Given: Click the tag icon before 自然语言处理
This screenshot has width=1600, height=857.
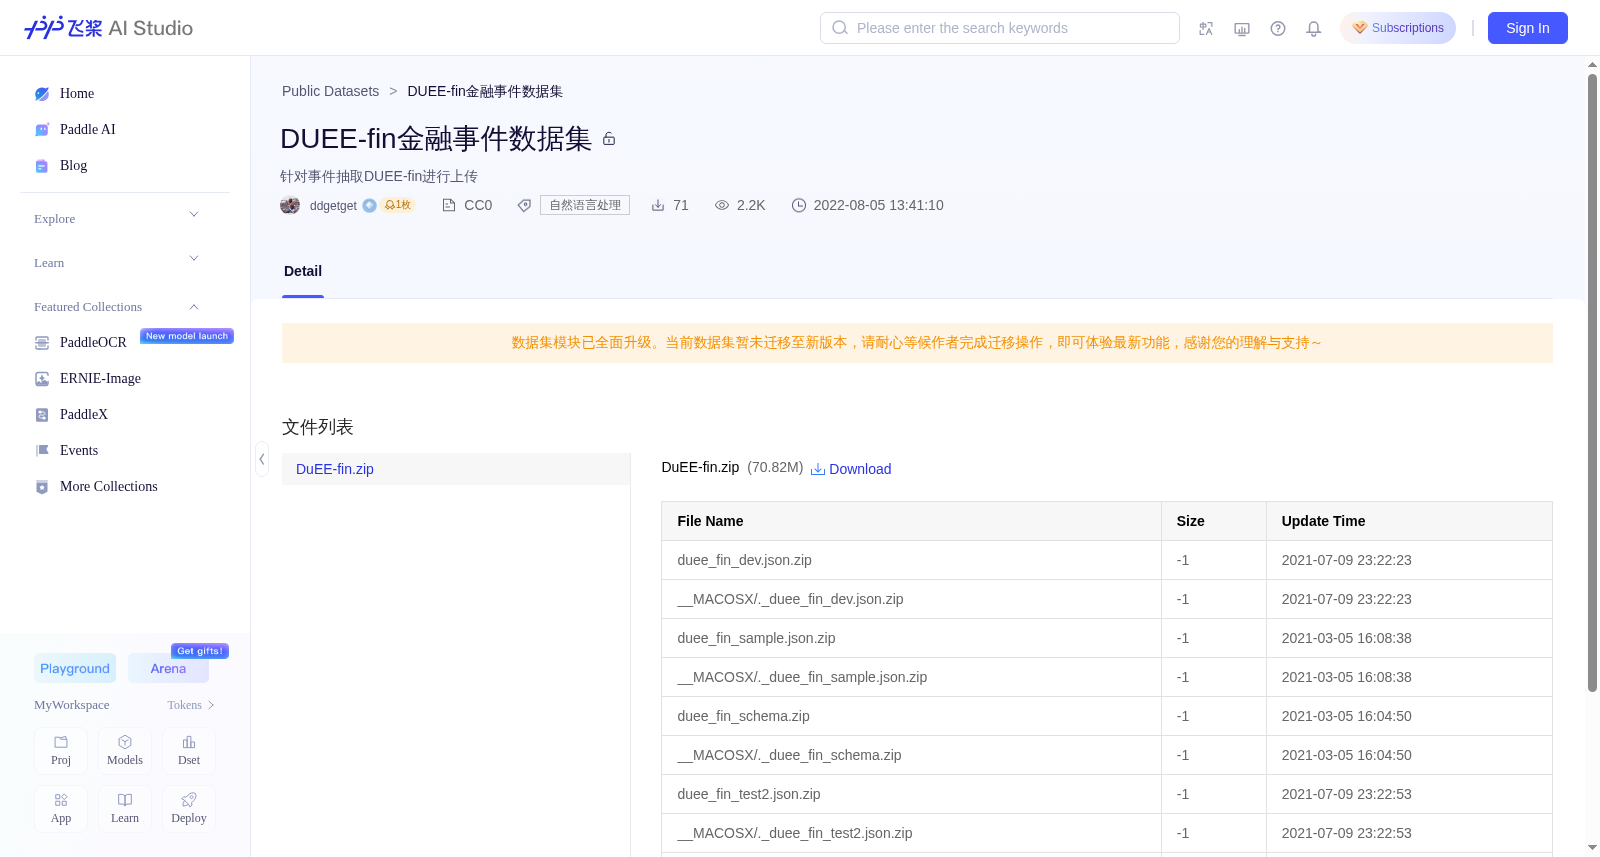Looking at the screenshot, I should click(524, 205).
